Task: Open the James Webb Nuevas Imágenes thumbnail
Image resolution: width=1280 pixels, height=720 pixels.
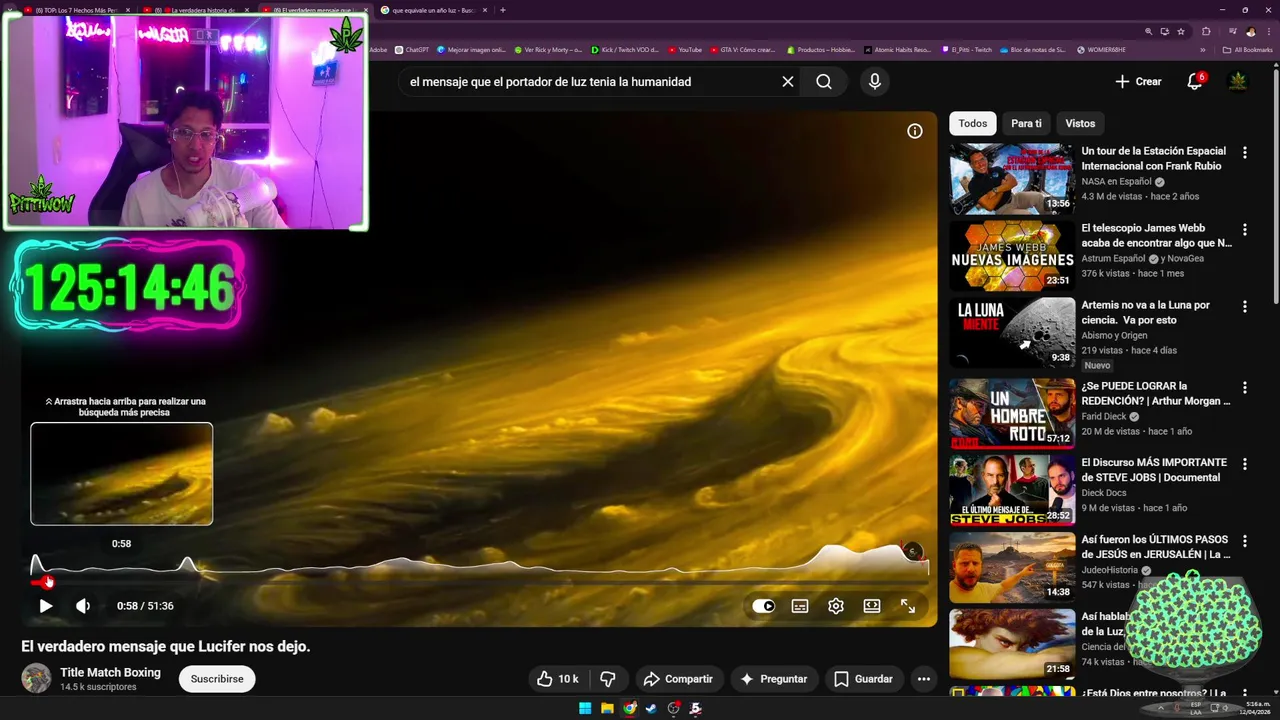Action: [1012, 256]
